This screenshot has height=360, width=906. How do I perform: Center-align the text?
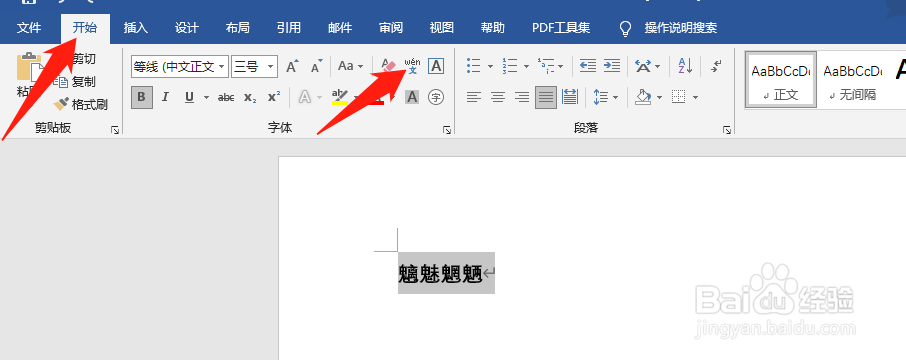(x=498, y=97)
